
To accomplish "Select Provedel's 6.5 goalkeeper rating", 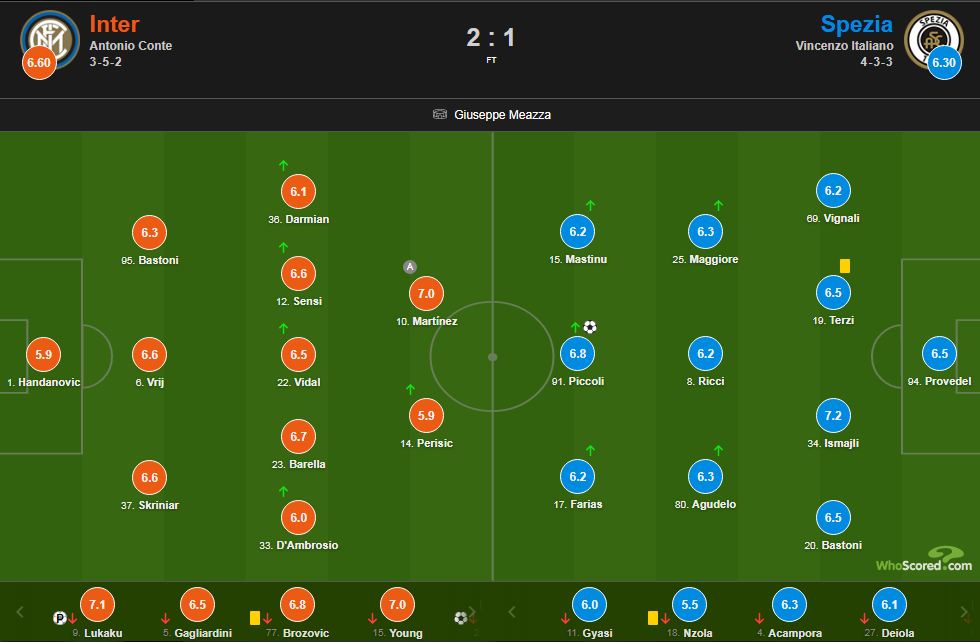I will click(939, 354).
